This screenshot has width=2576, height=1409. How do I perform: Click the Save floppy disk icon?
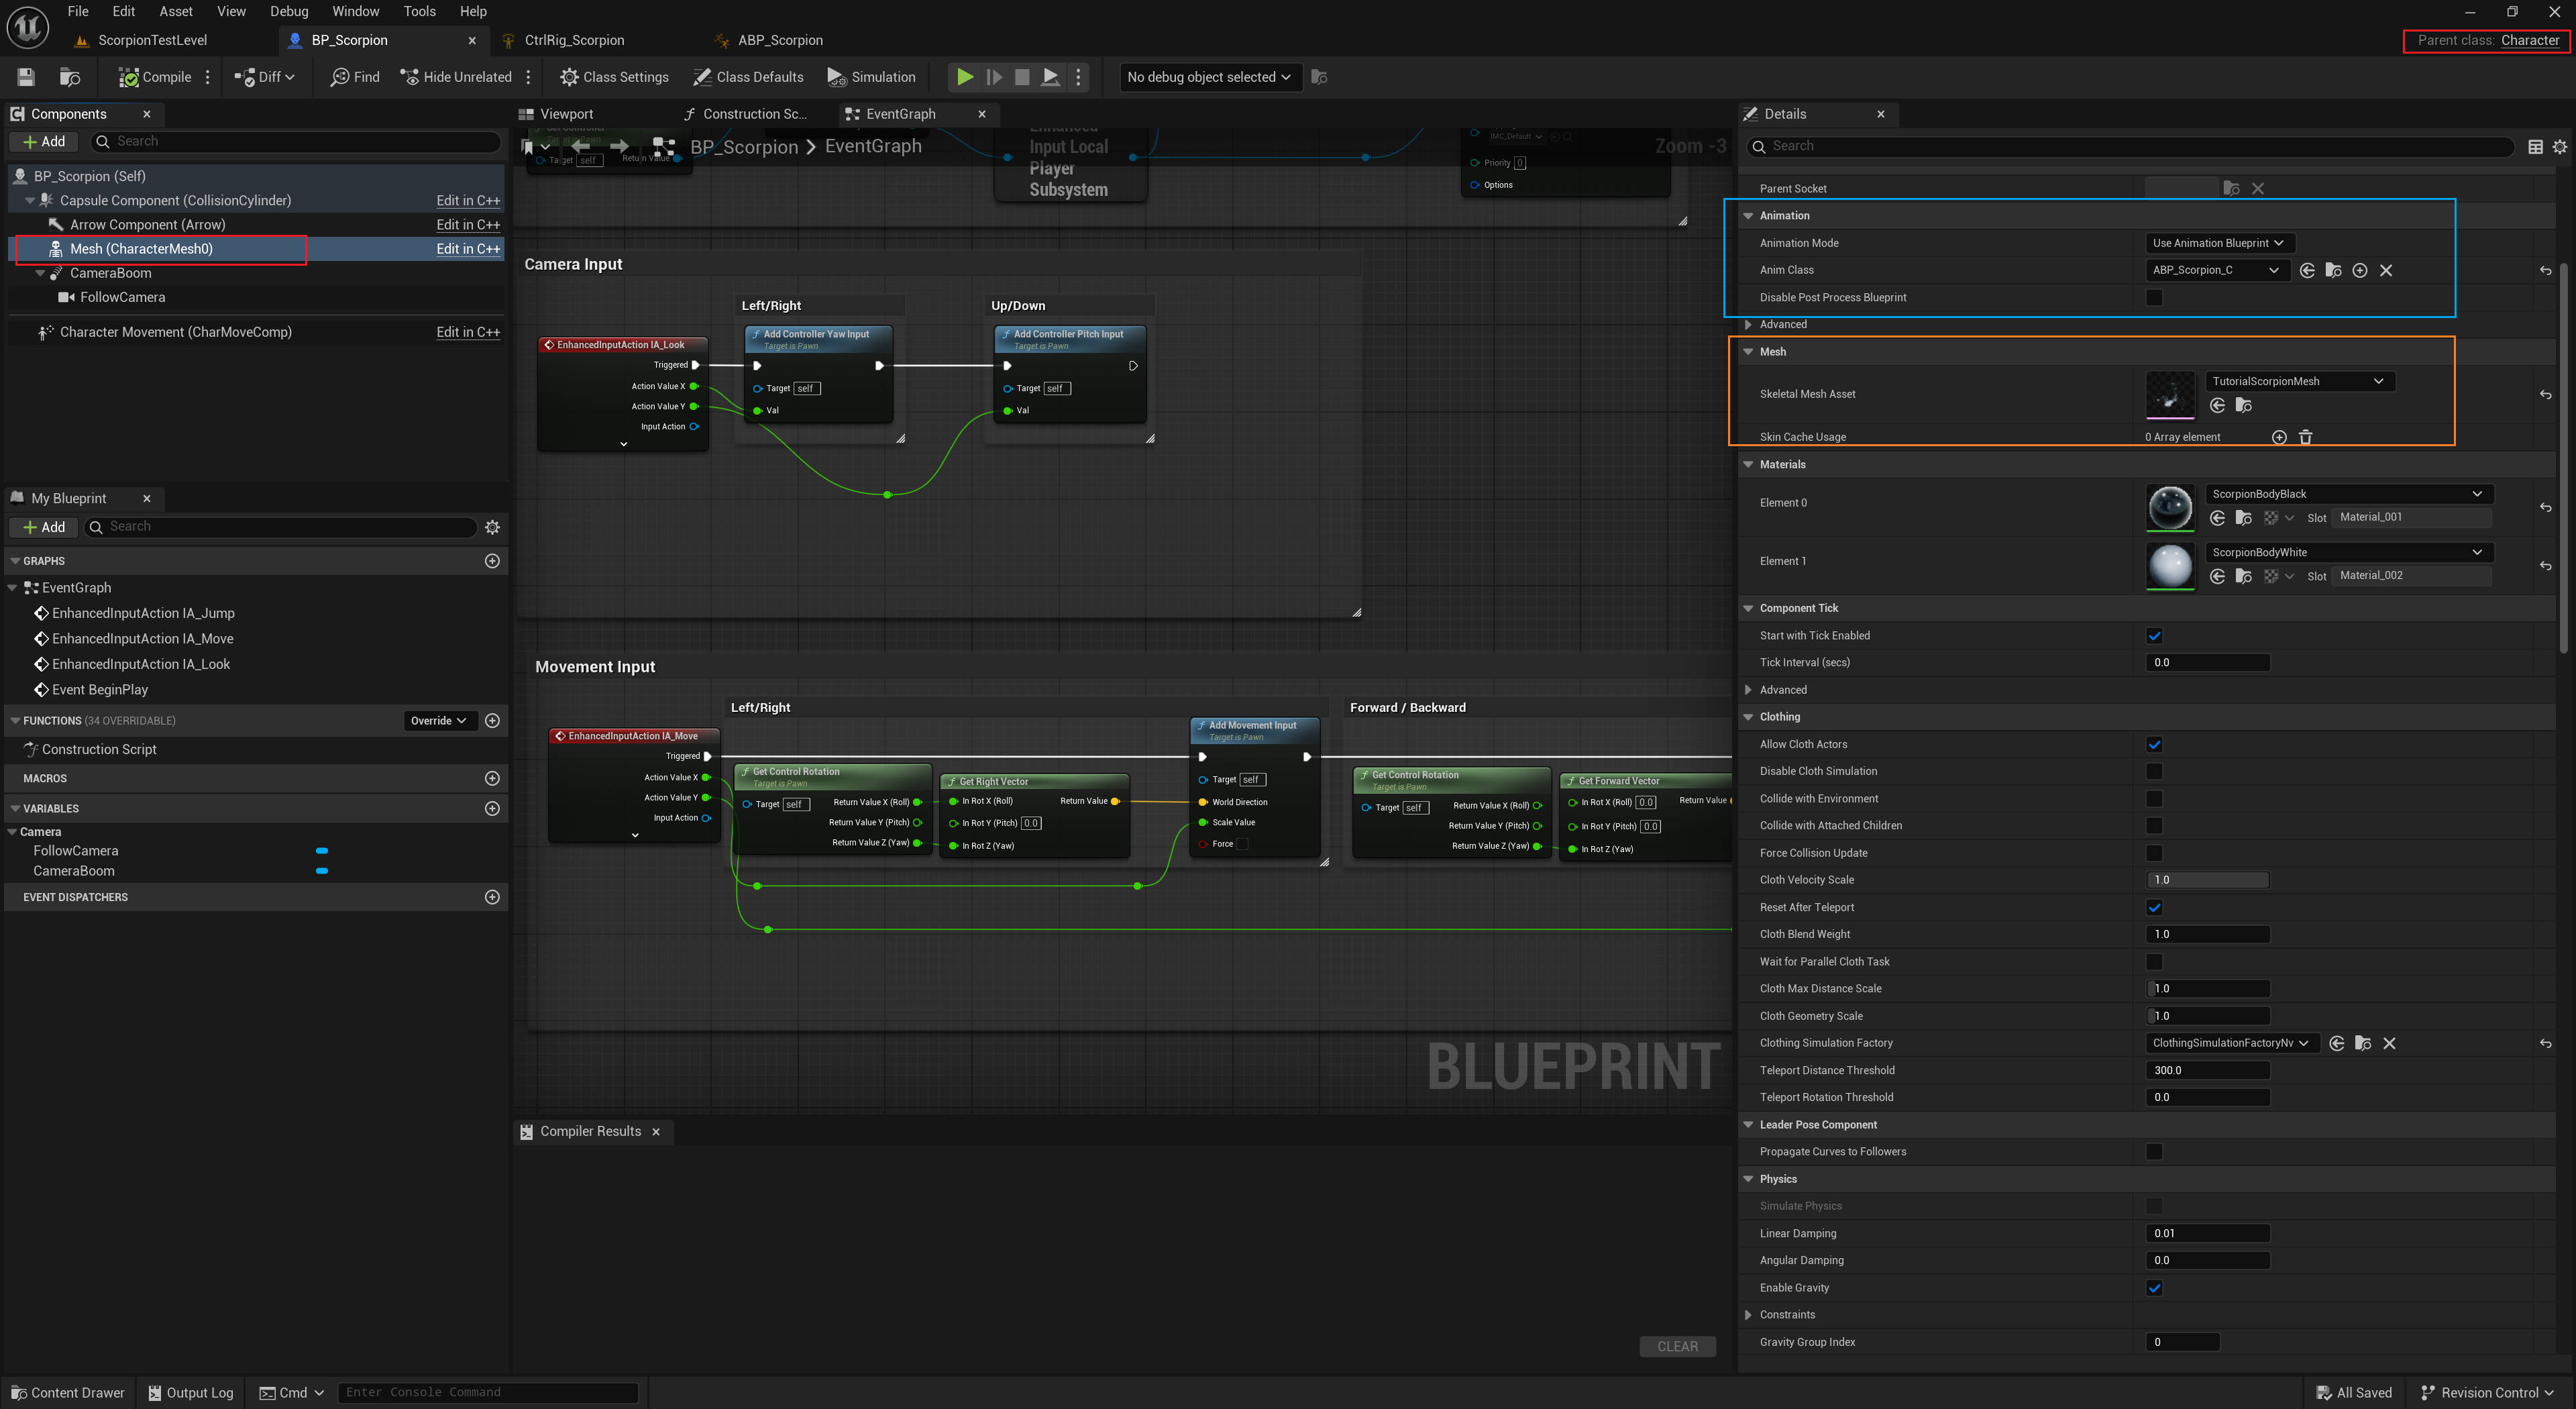coord(26,77)
